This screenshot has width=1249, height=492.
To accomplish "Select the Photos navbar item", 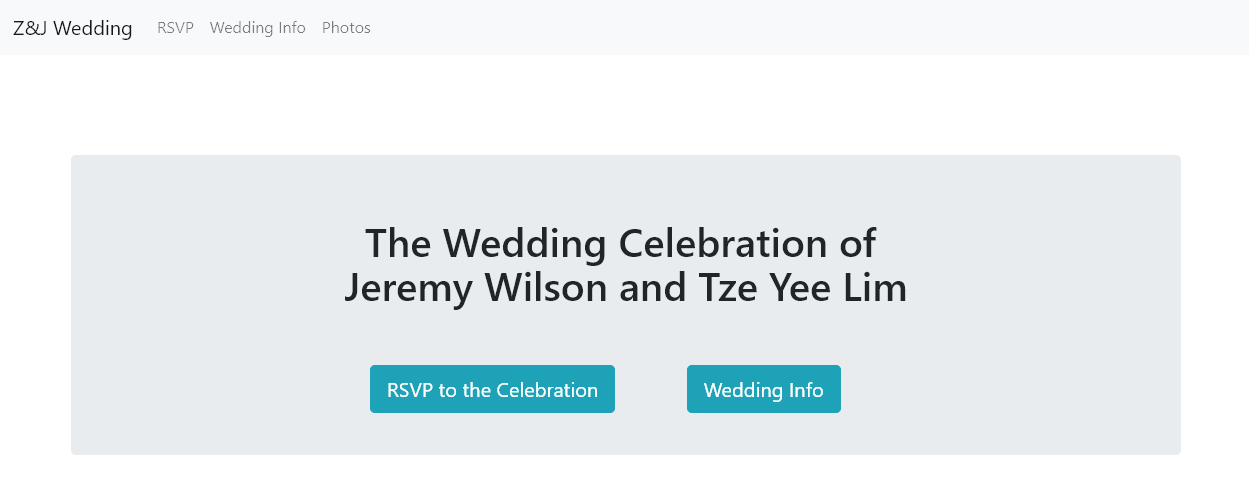I will click(346, 28).
